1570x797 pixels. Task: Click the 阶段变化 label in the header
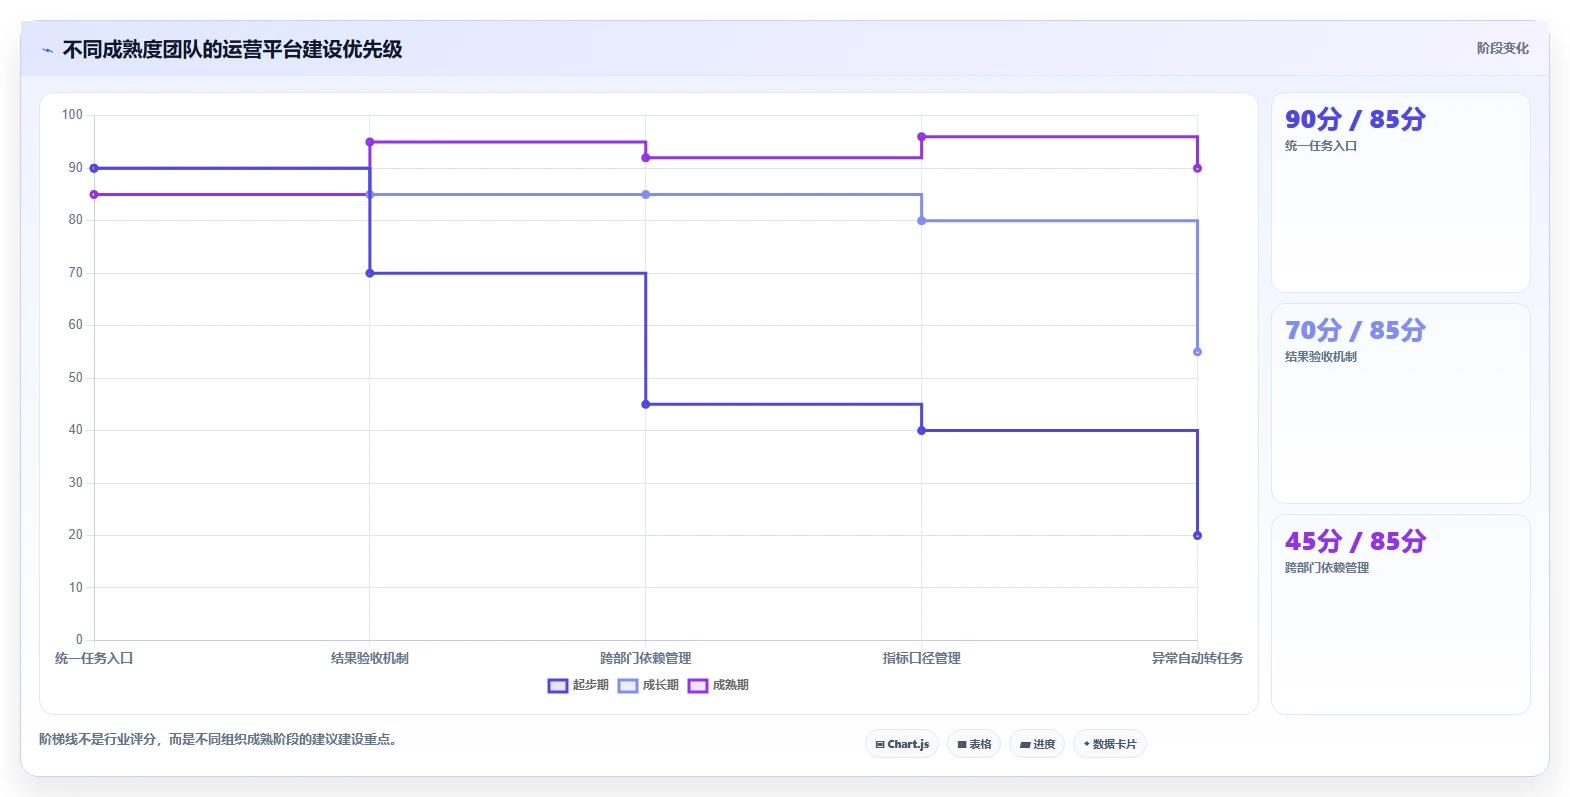(x=1502, y=48)
